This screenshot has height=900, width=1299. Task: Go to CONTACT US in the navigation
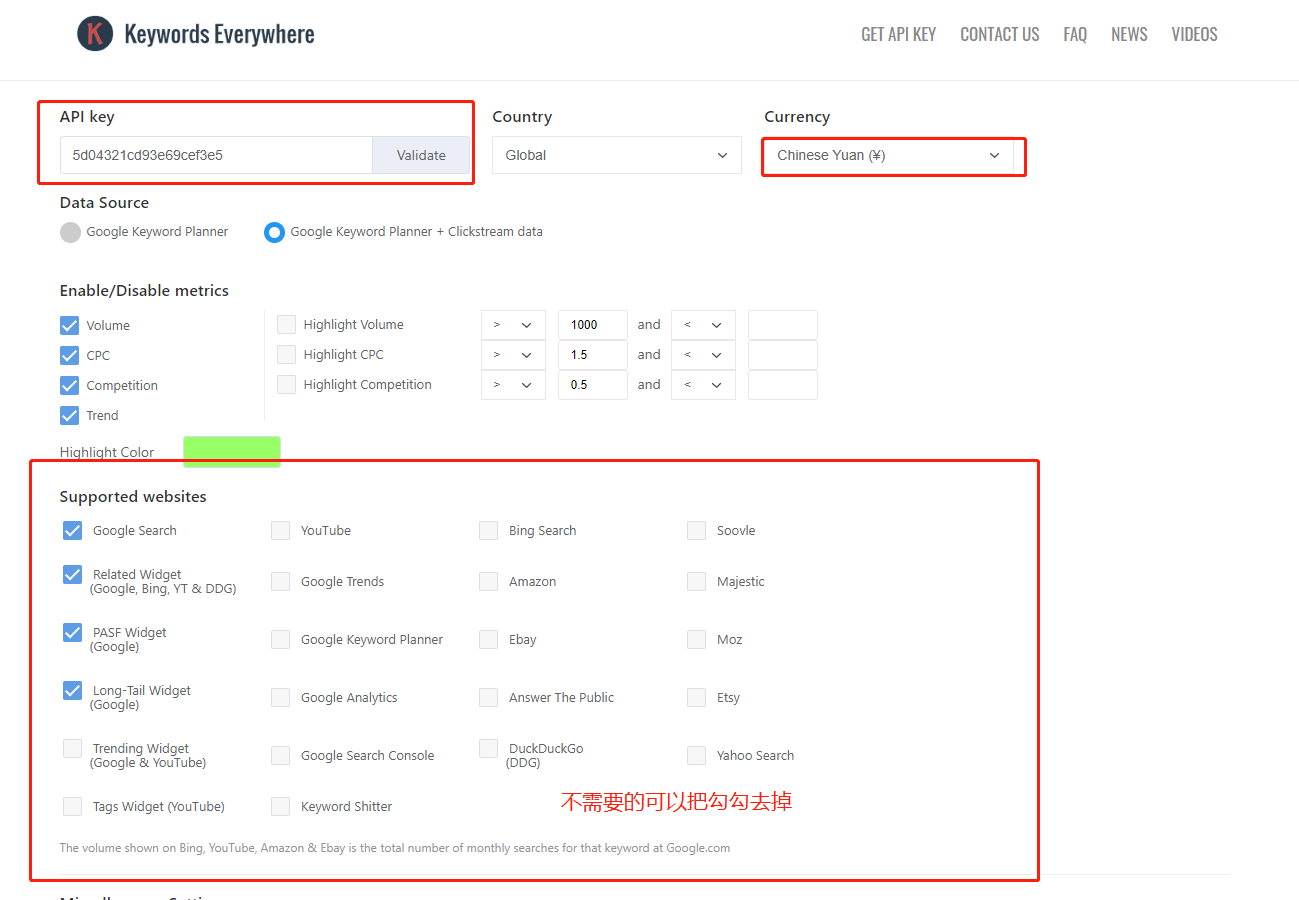pyautogui.click(x=999, y=34)
